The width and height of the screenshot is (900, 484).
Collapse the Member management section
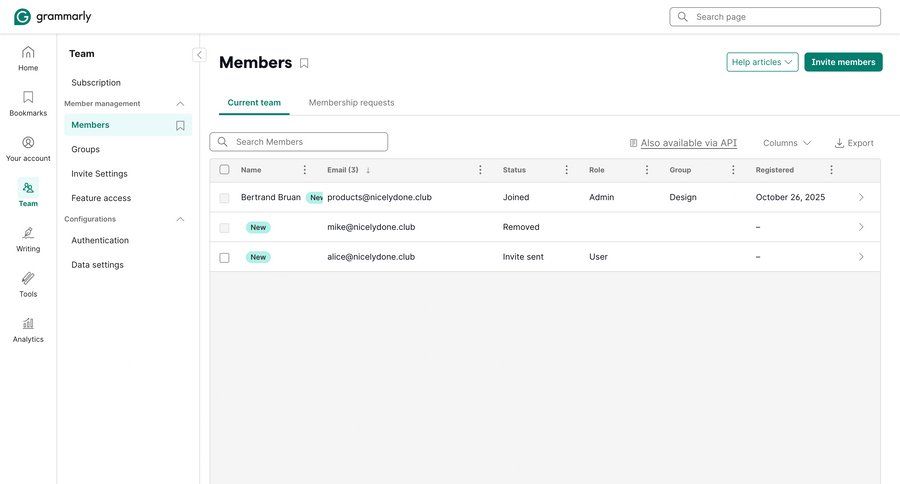tap(180, 104)
